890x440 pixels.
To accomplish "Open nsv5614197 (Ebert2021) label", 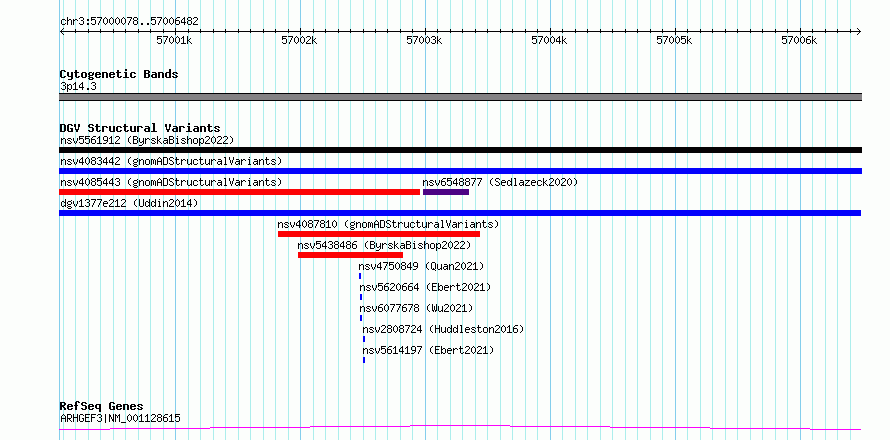I will (x=428, y=350).
